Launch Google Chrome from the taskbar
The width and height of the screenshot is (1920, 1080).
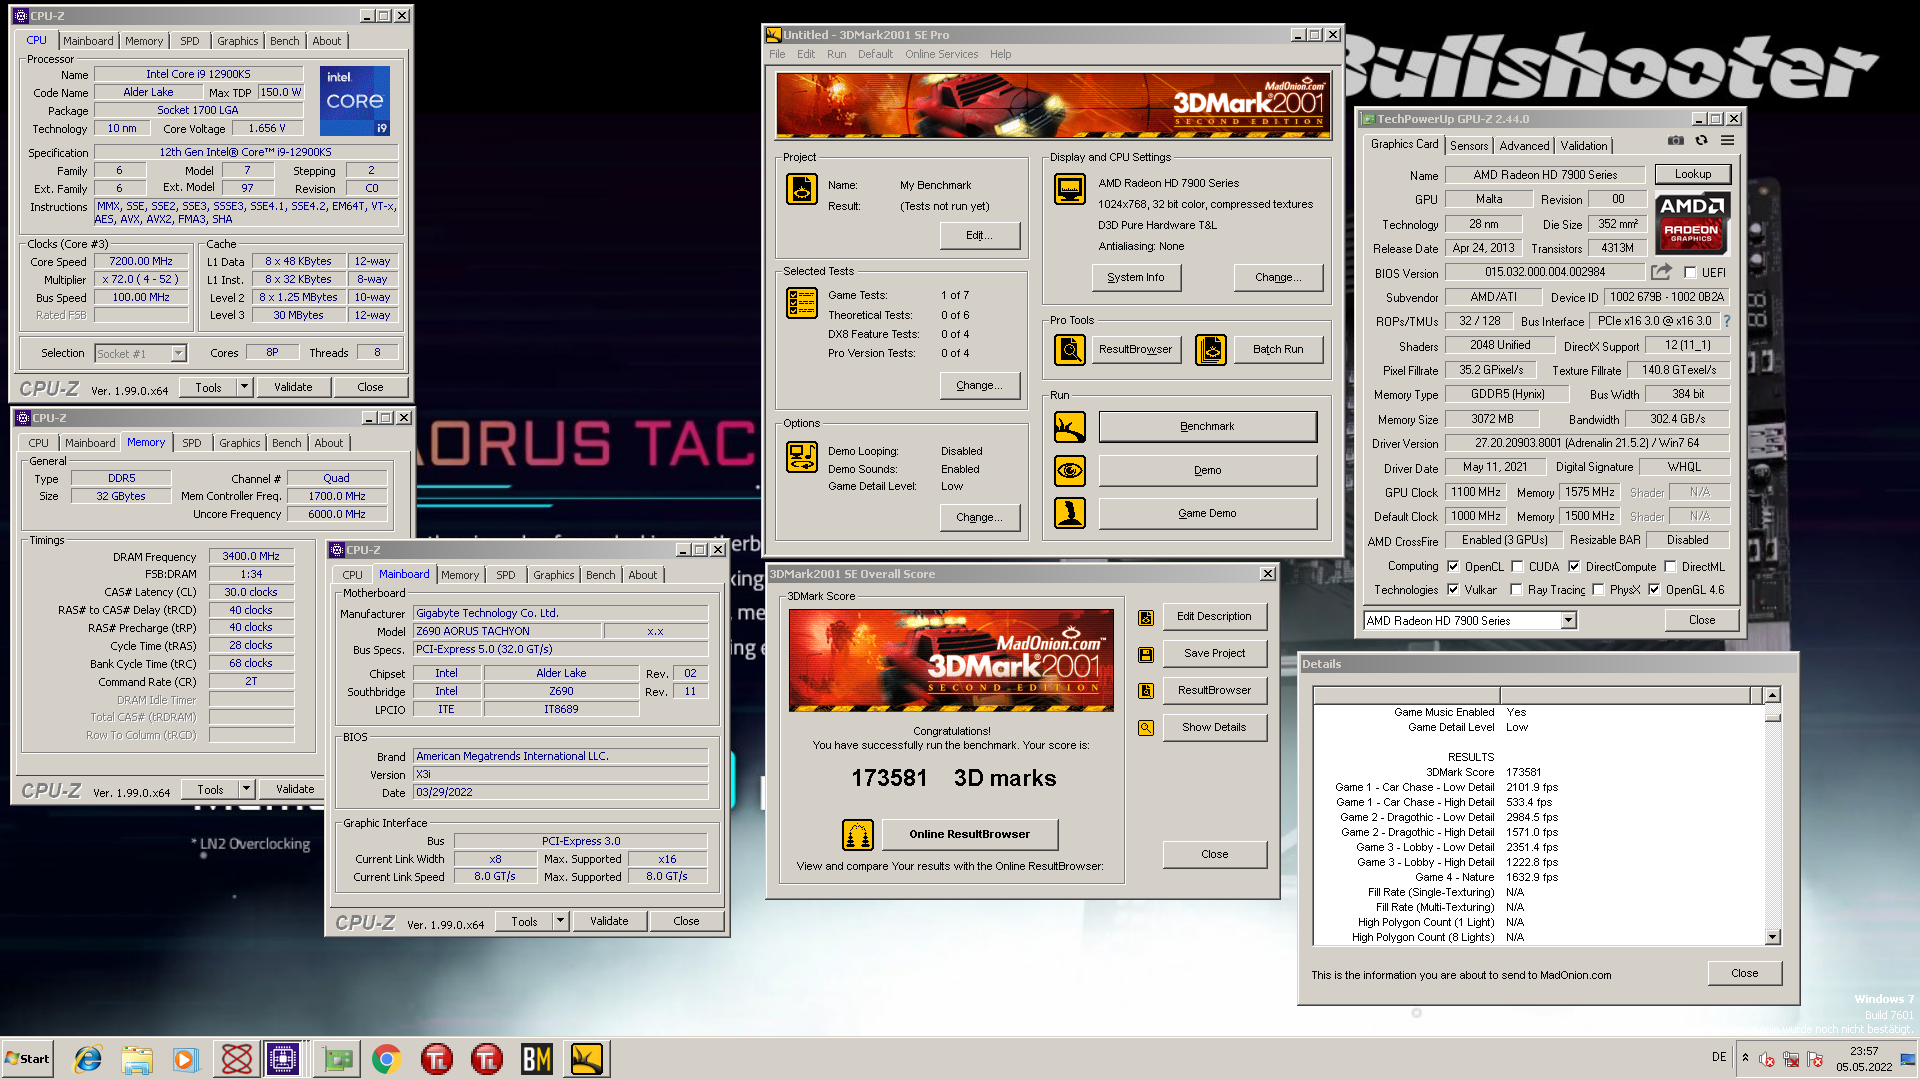pos(387,1059)
